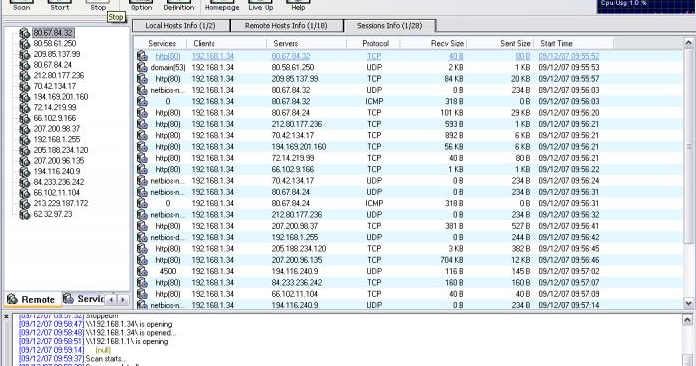Click the Cpu Usg graph display
This screenshot has height=366, width=696.
point(646,6)
